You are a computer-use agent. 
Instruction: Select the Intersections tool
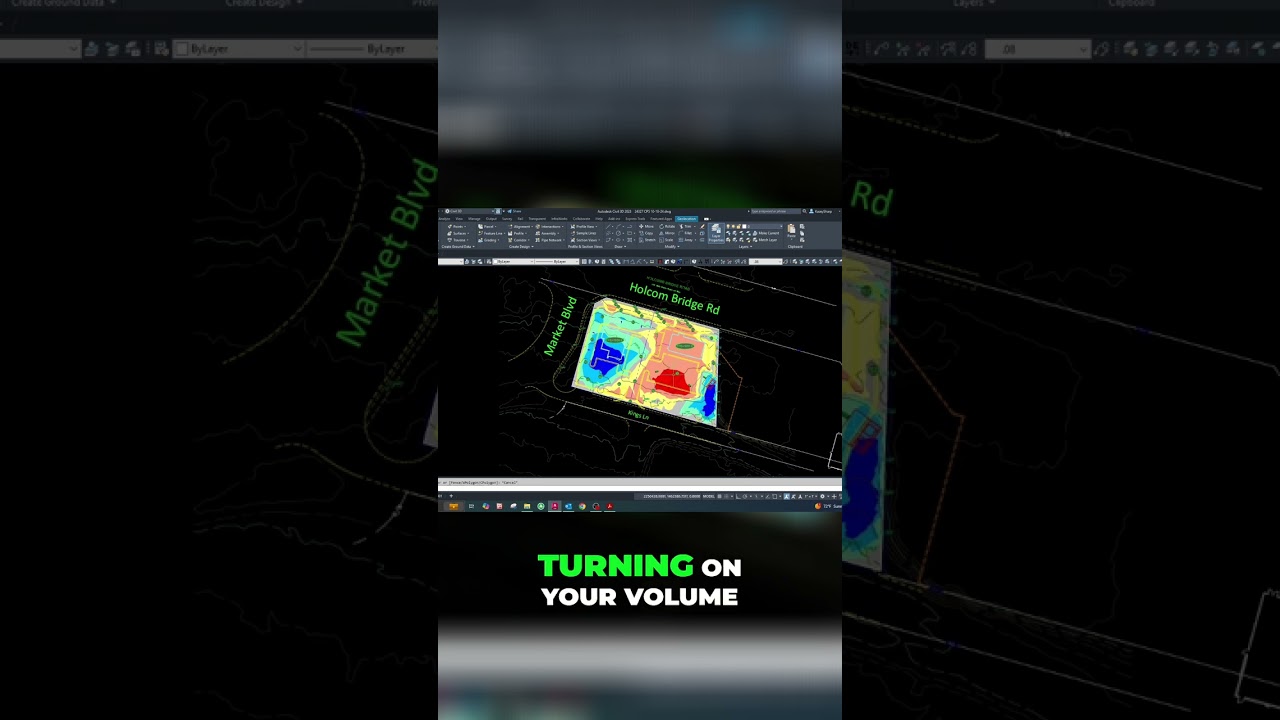[549, 226]
